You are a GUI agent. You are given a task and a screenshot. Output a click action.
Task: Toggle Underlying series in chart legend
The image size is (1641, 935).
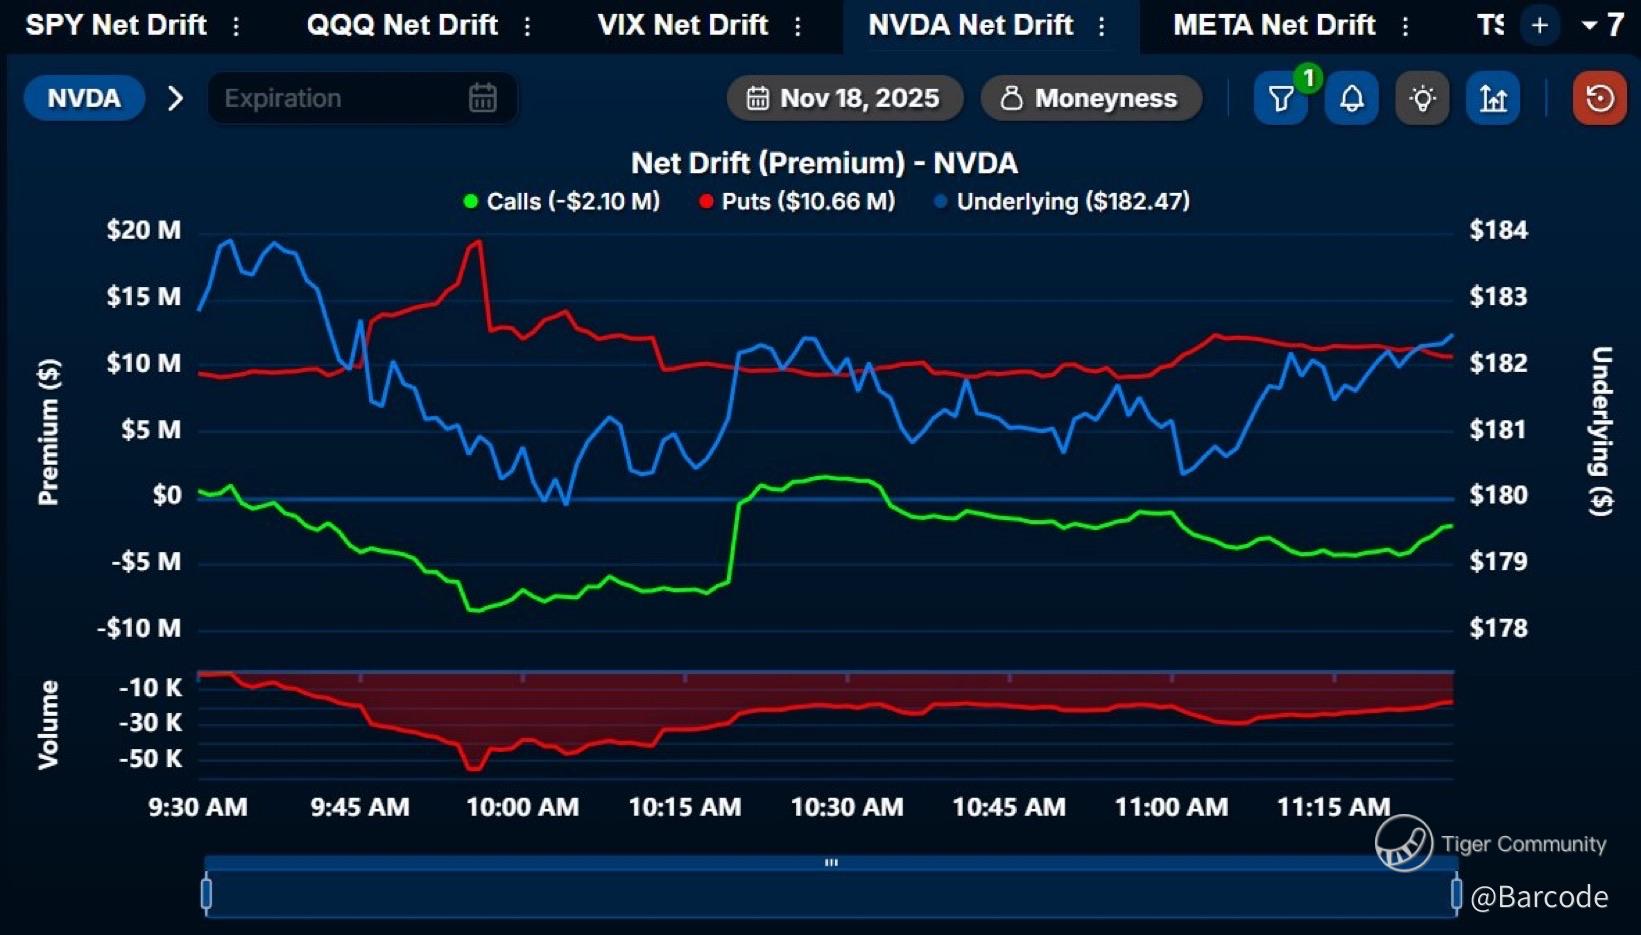(1062, 201)
